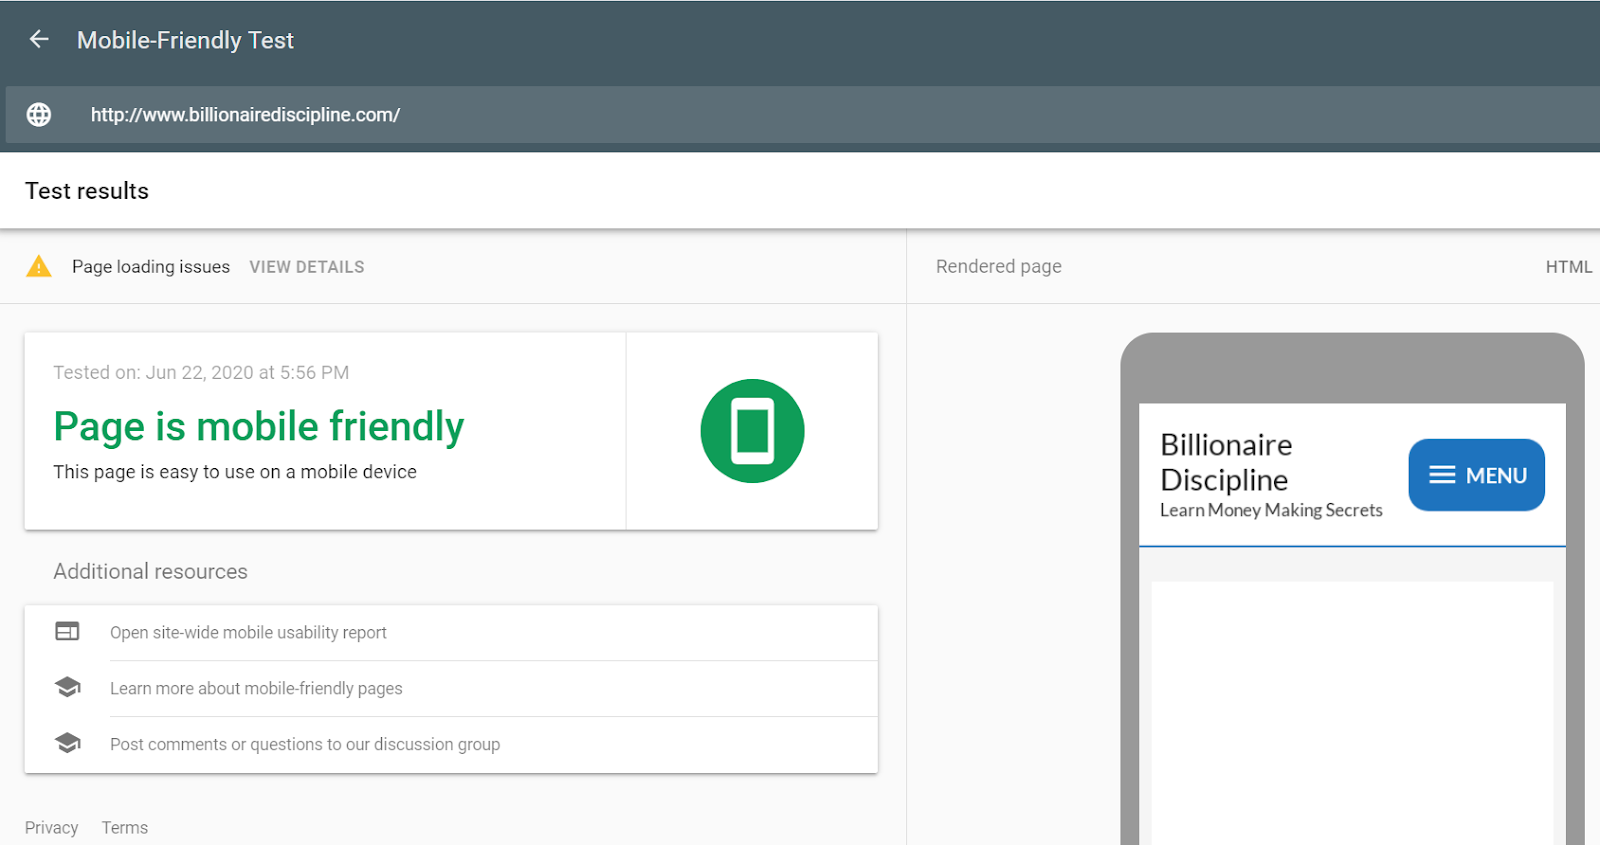Click the Page is mobile friendly heading
Screen dimensions: 1600x845
tap(259, 426)
